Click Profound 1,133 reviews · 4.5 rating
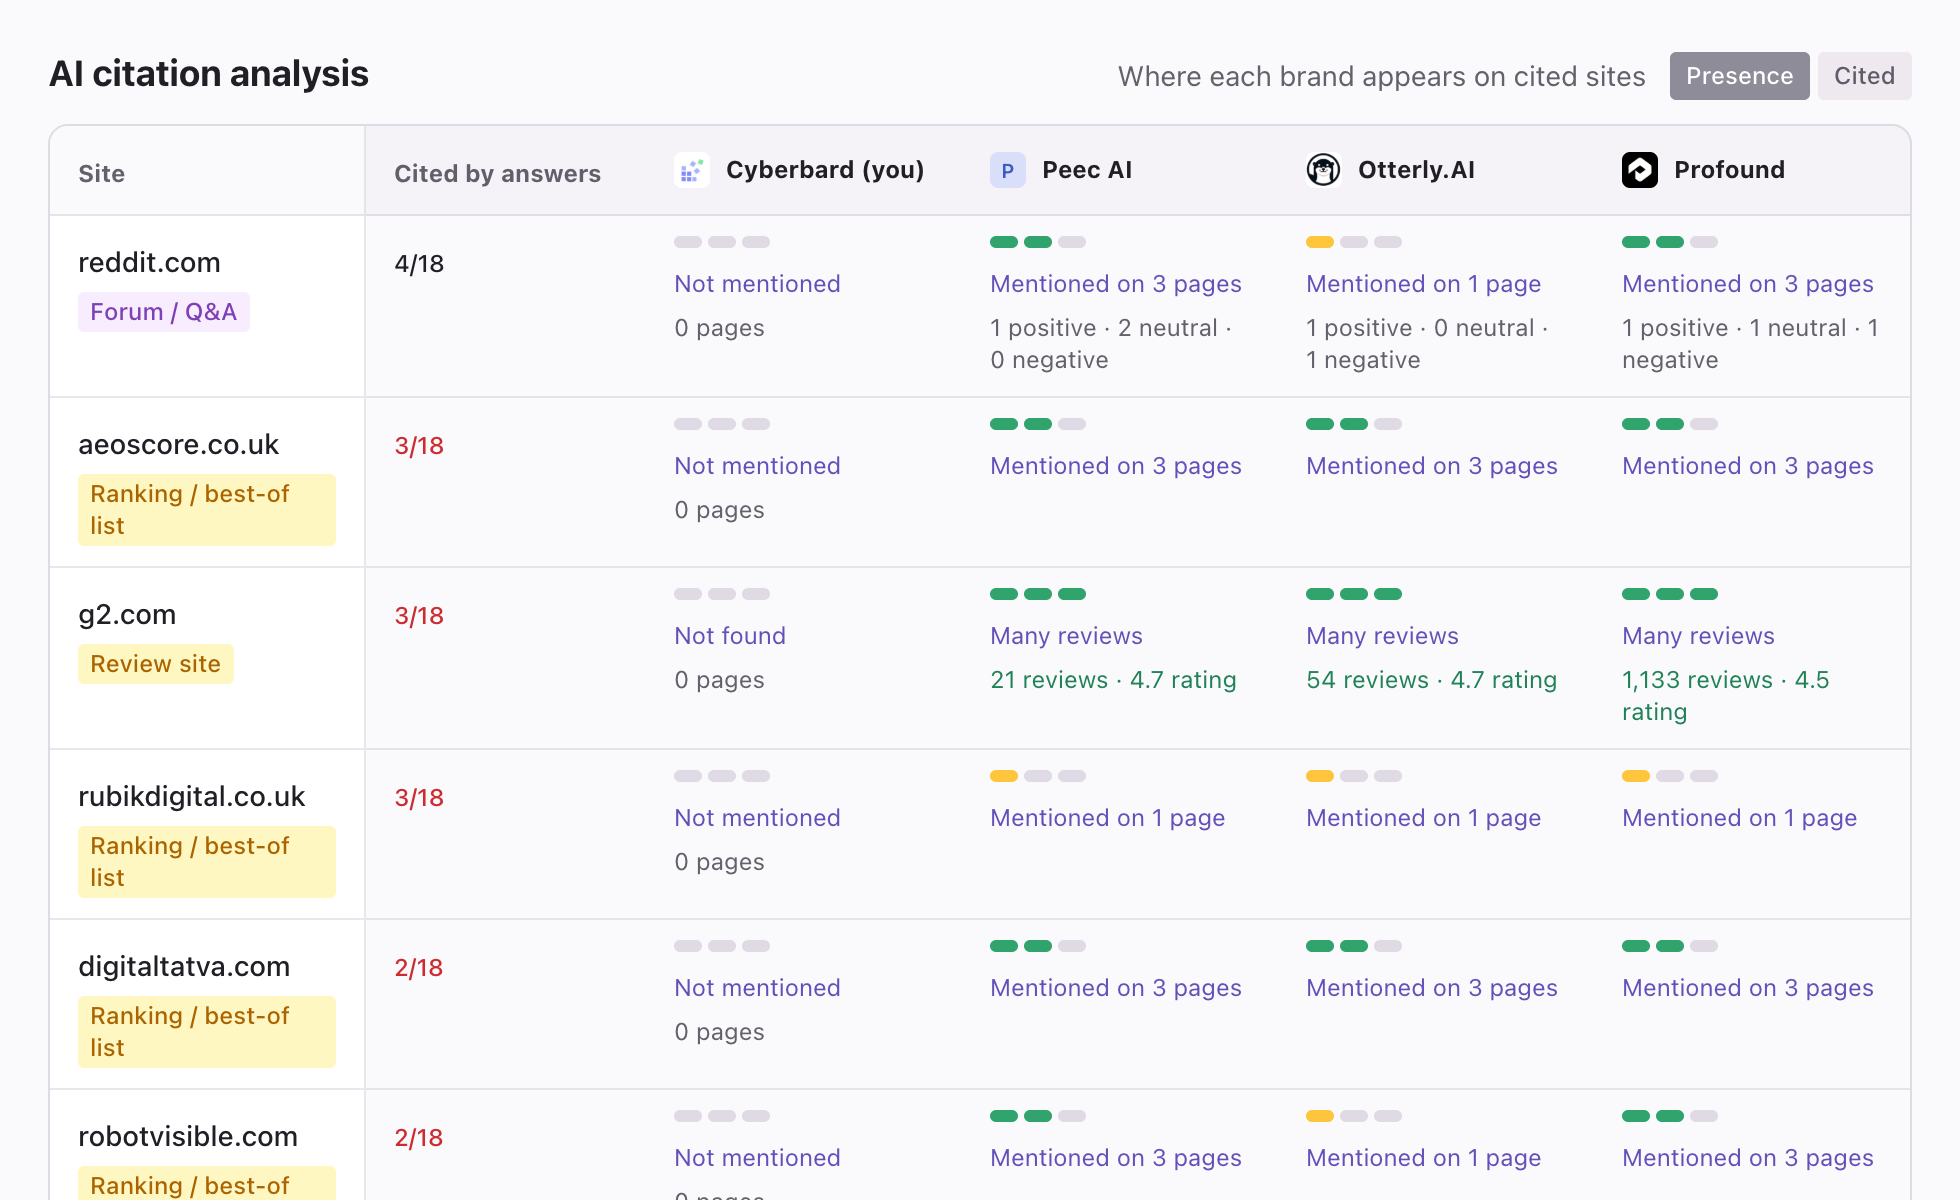This screenshot has height=1200, width=1960. (1726, 696)
